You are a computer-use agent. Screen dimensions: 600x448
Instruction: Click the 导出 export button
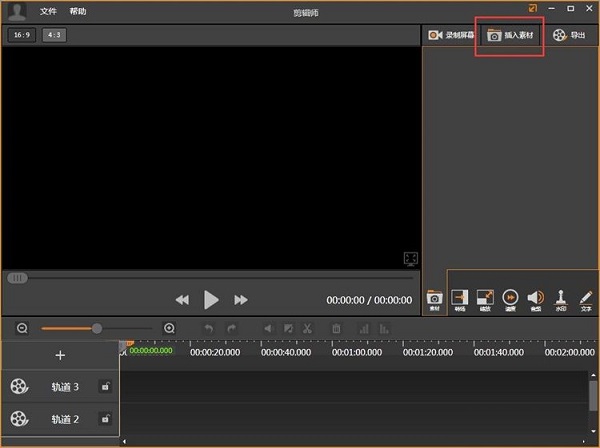coord(568,35)
